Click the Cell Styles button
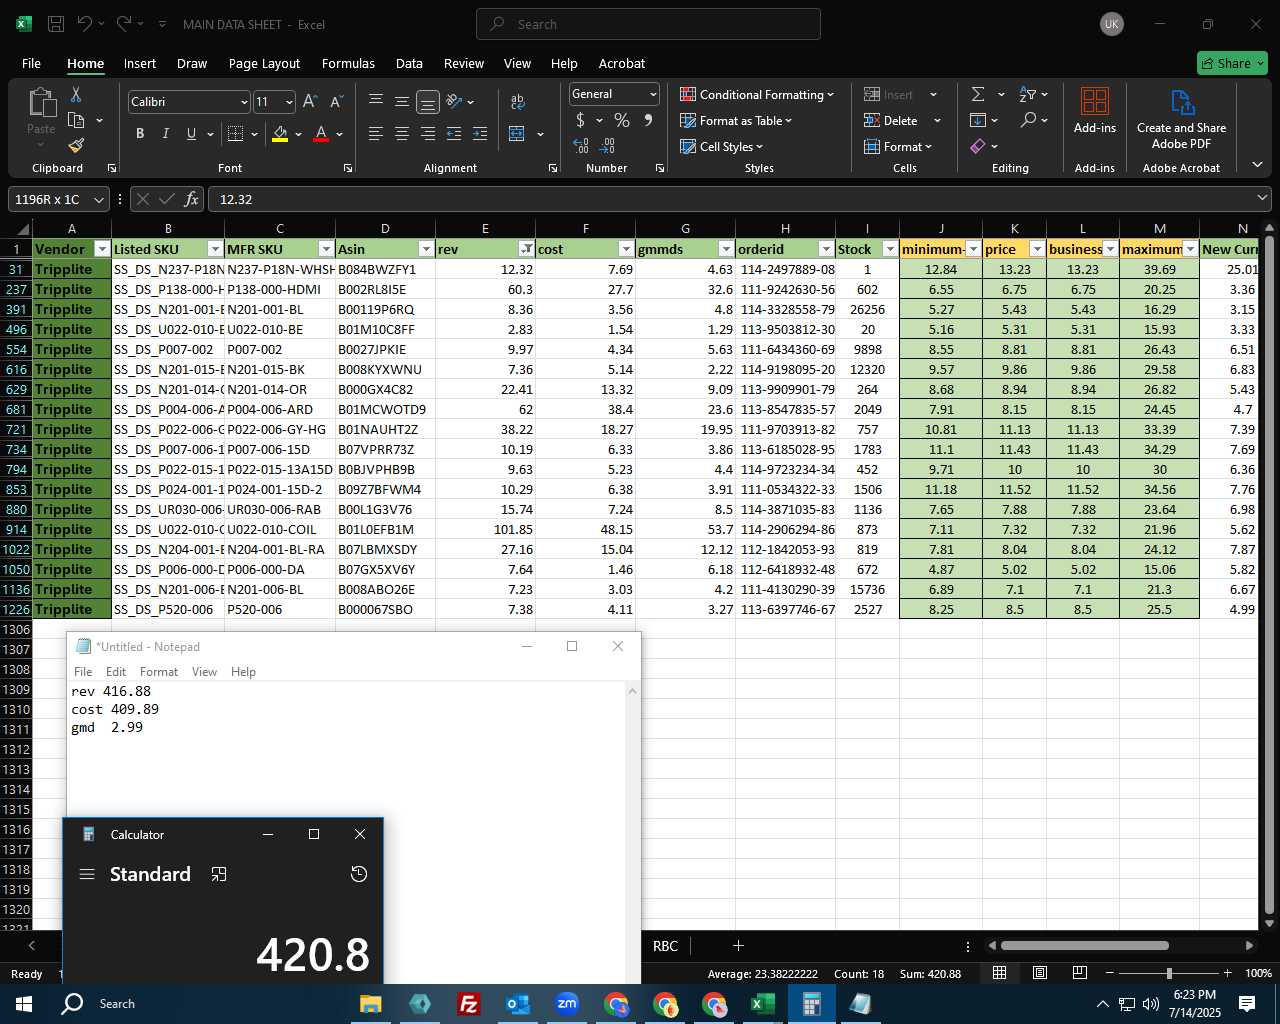The image size is (1280, 1024). tap(721, 146)
